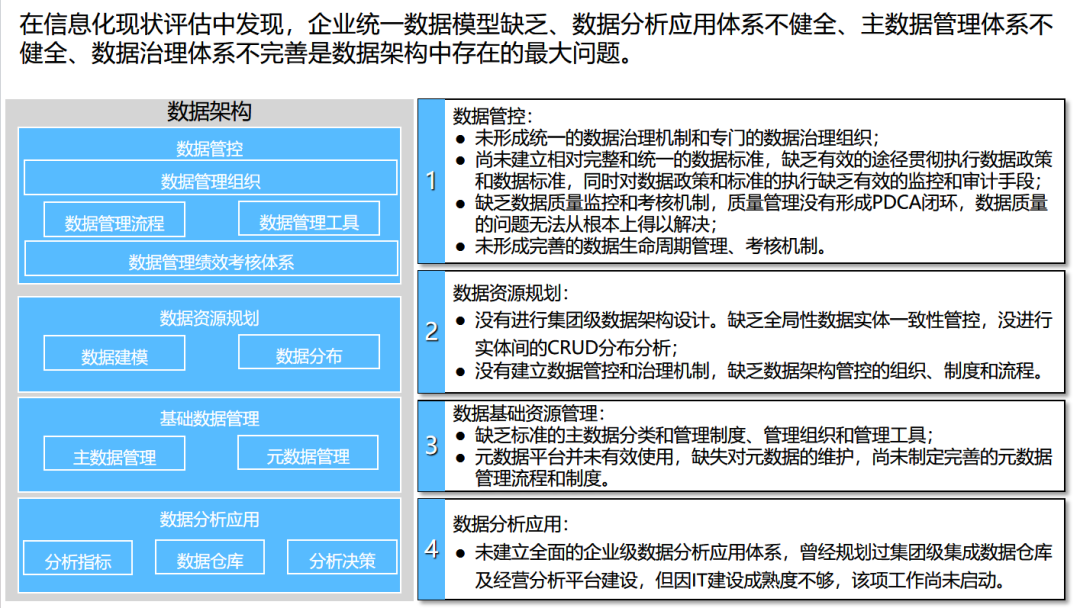Select the 分析指标 box
This screenshot has height=608, width=1080.
[78, 558]
